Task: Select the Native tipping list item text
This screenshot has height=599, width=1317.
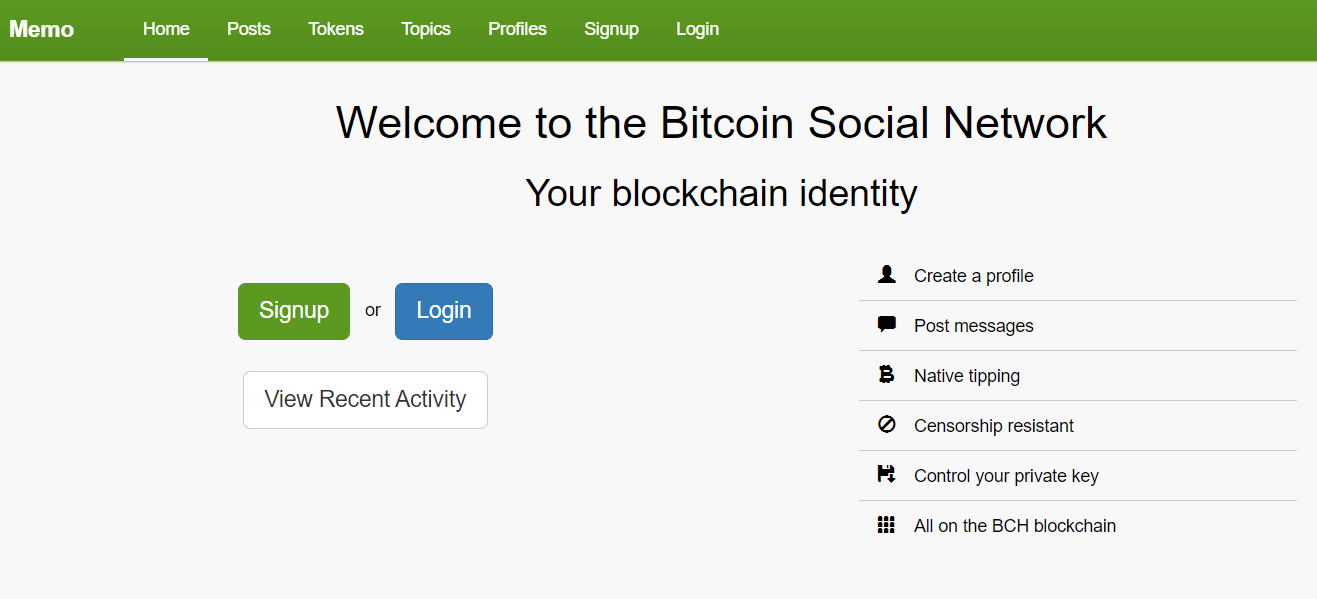Action: click(967, 376)
